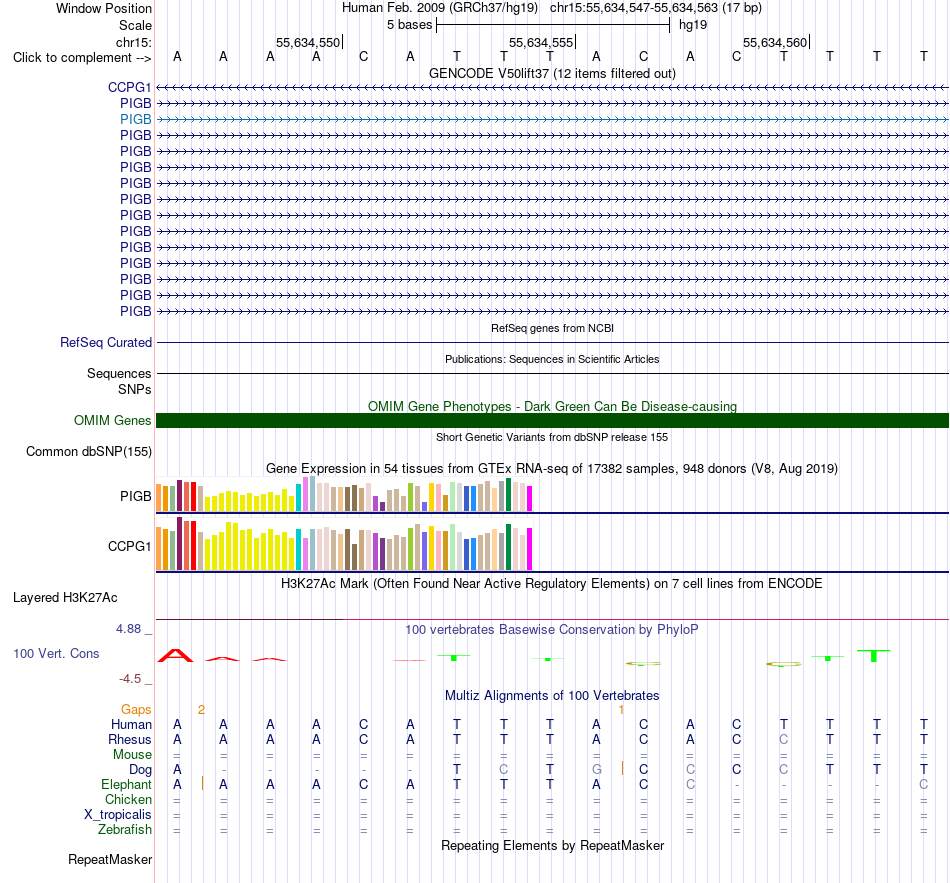Click the 100 Vert. Cons track label
The image size is (950, 883).
pos(56,653)
